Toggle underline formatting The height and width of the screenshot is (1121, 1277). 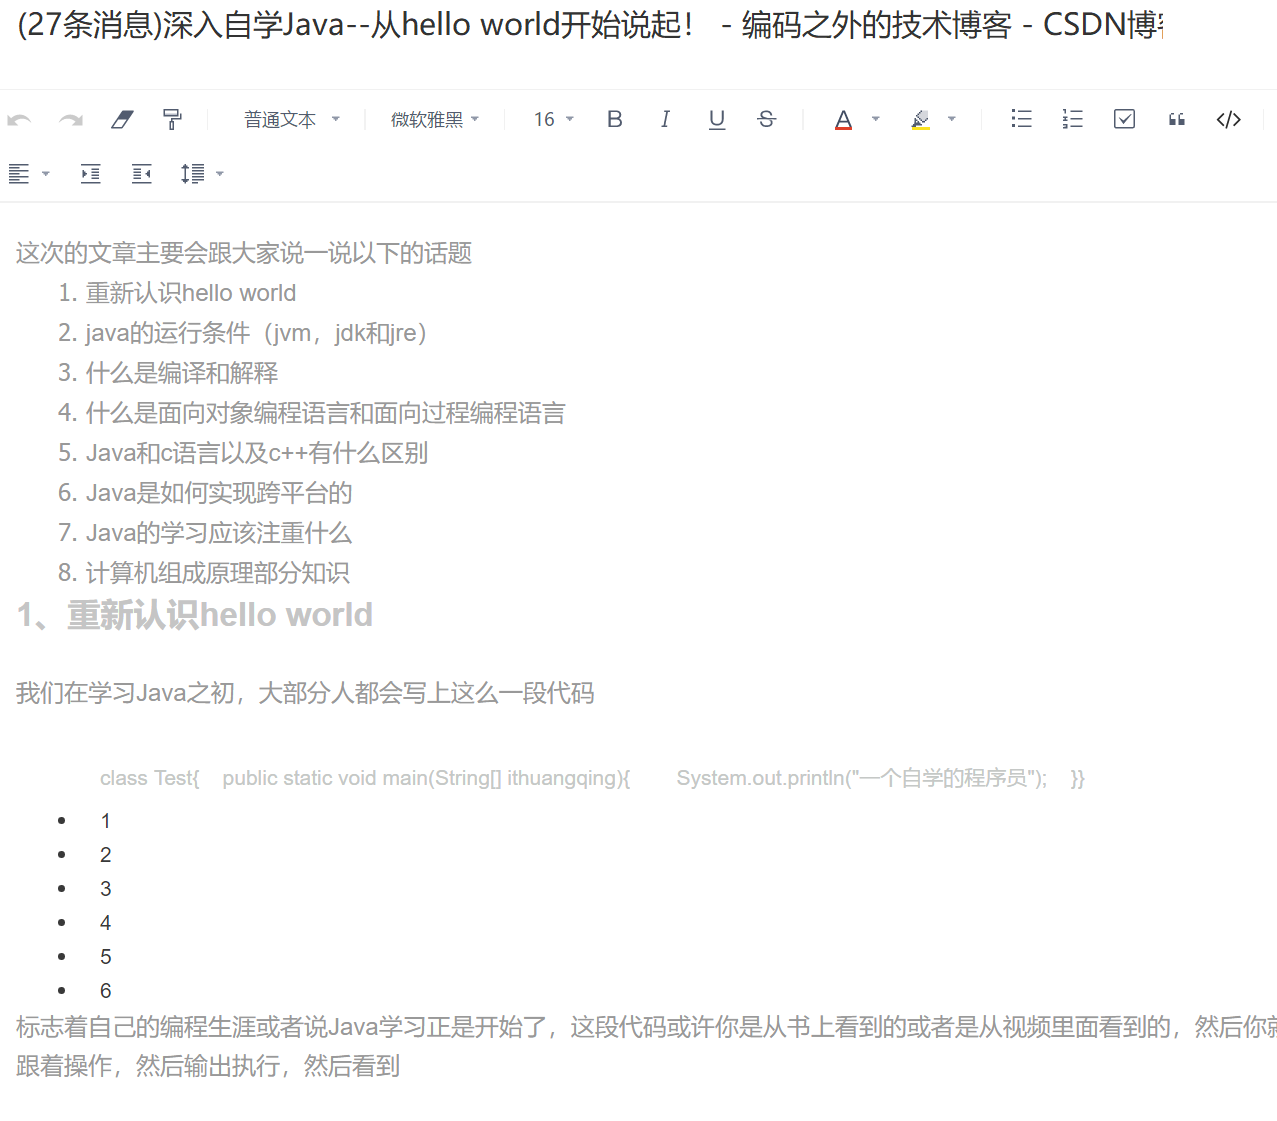(716, 119)
